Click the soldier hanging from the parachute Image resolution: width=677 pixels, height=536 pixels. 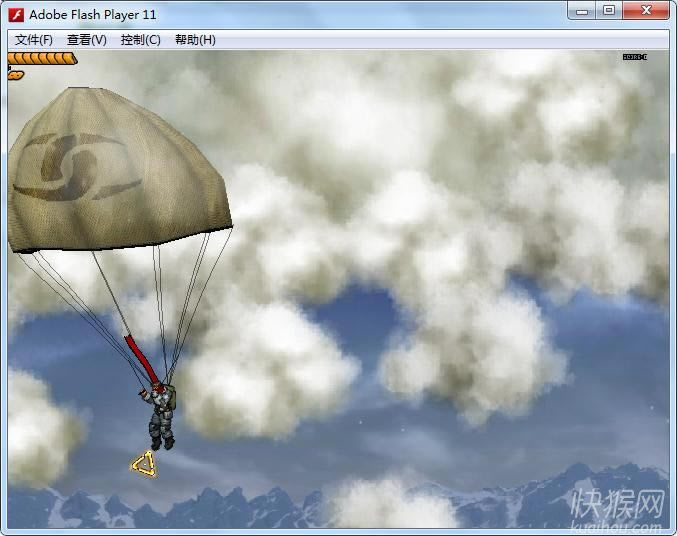tap(160, 415)
